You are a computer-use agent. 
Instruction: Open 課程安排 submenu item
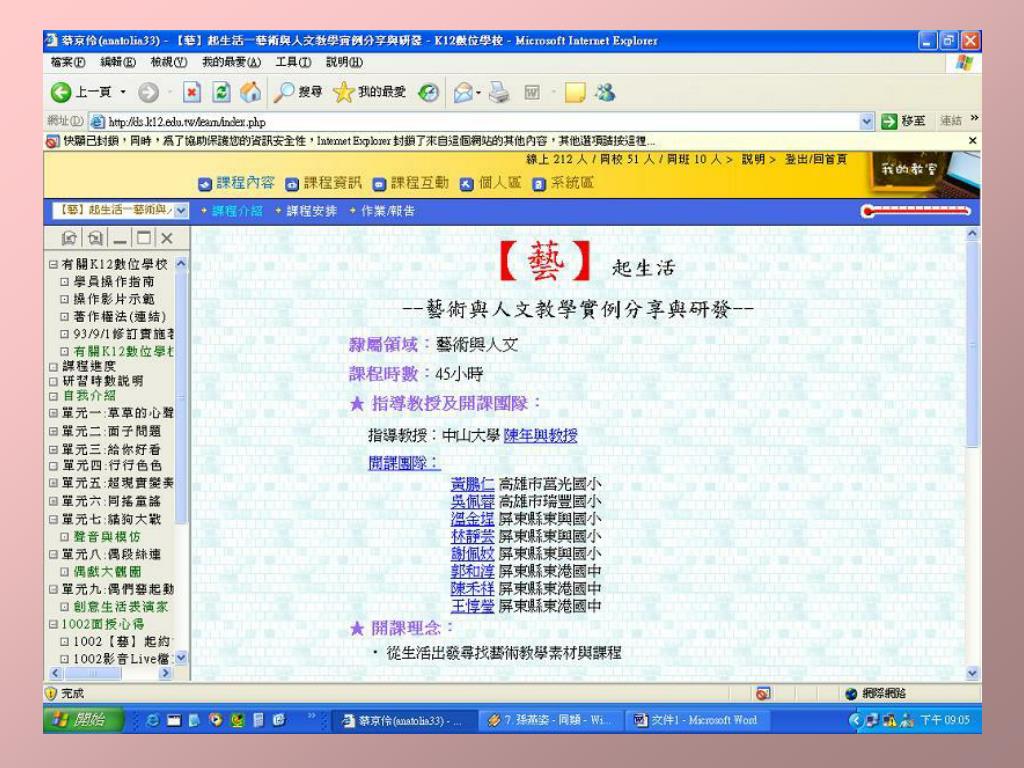311,211
